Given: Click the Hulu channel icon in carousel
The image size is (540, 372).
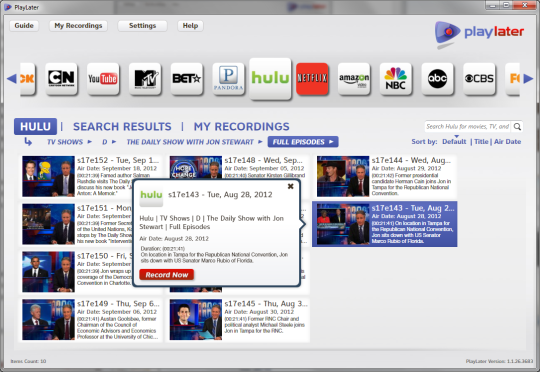Looking at the screenshot, I should pos(270,79).
